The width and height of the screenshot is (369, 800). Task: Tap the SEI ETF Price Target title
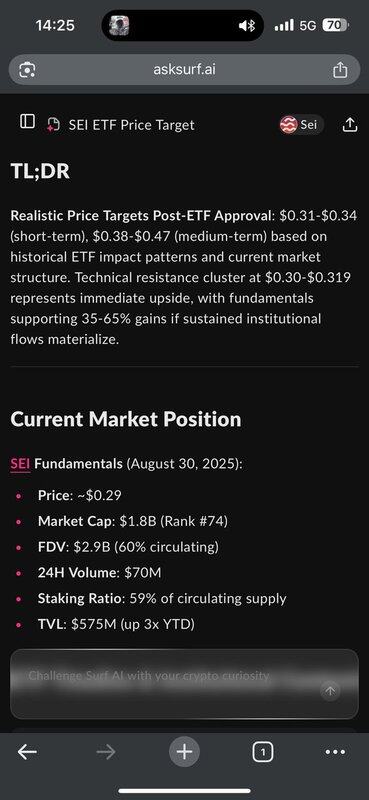[132, 125]
